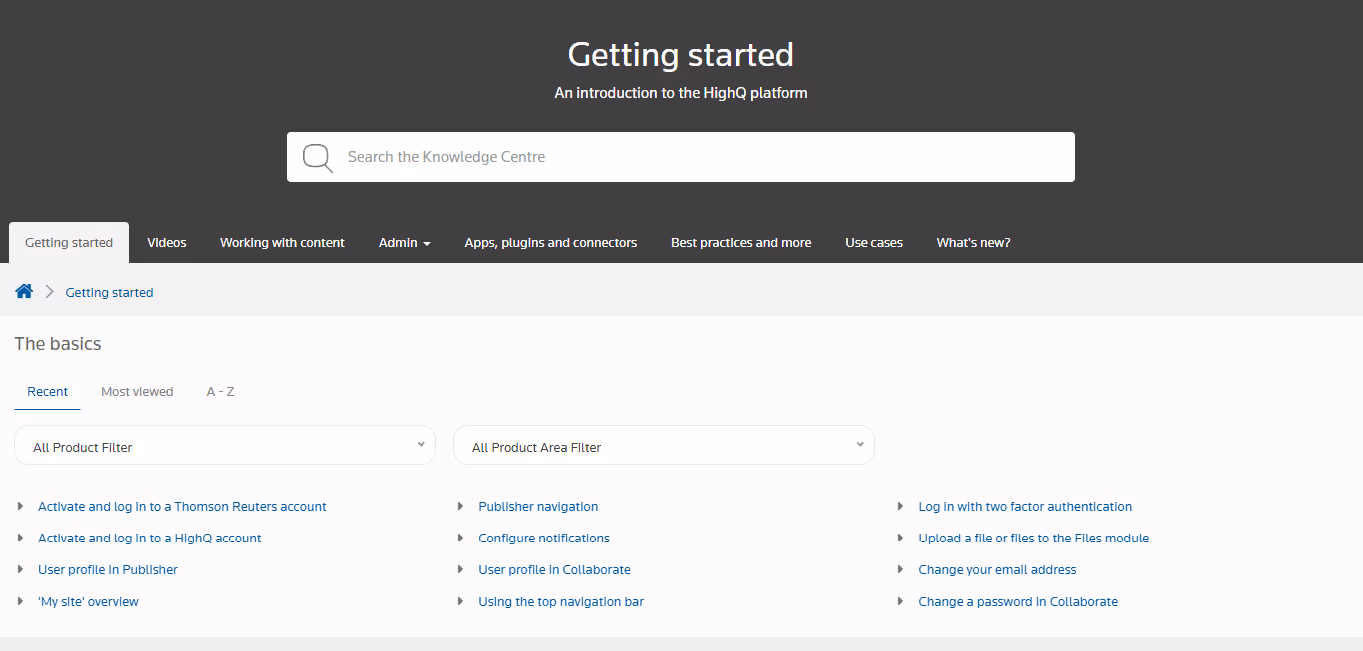Click the arrow bullet beside 'My site' overview
This screenshot has width=1363, height=651.
[x=20, y=601]
